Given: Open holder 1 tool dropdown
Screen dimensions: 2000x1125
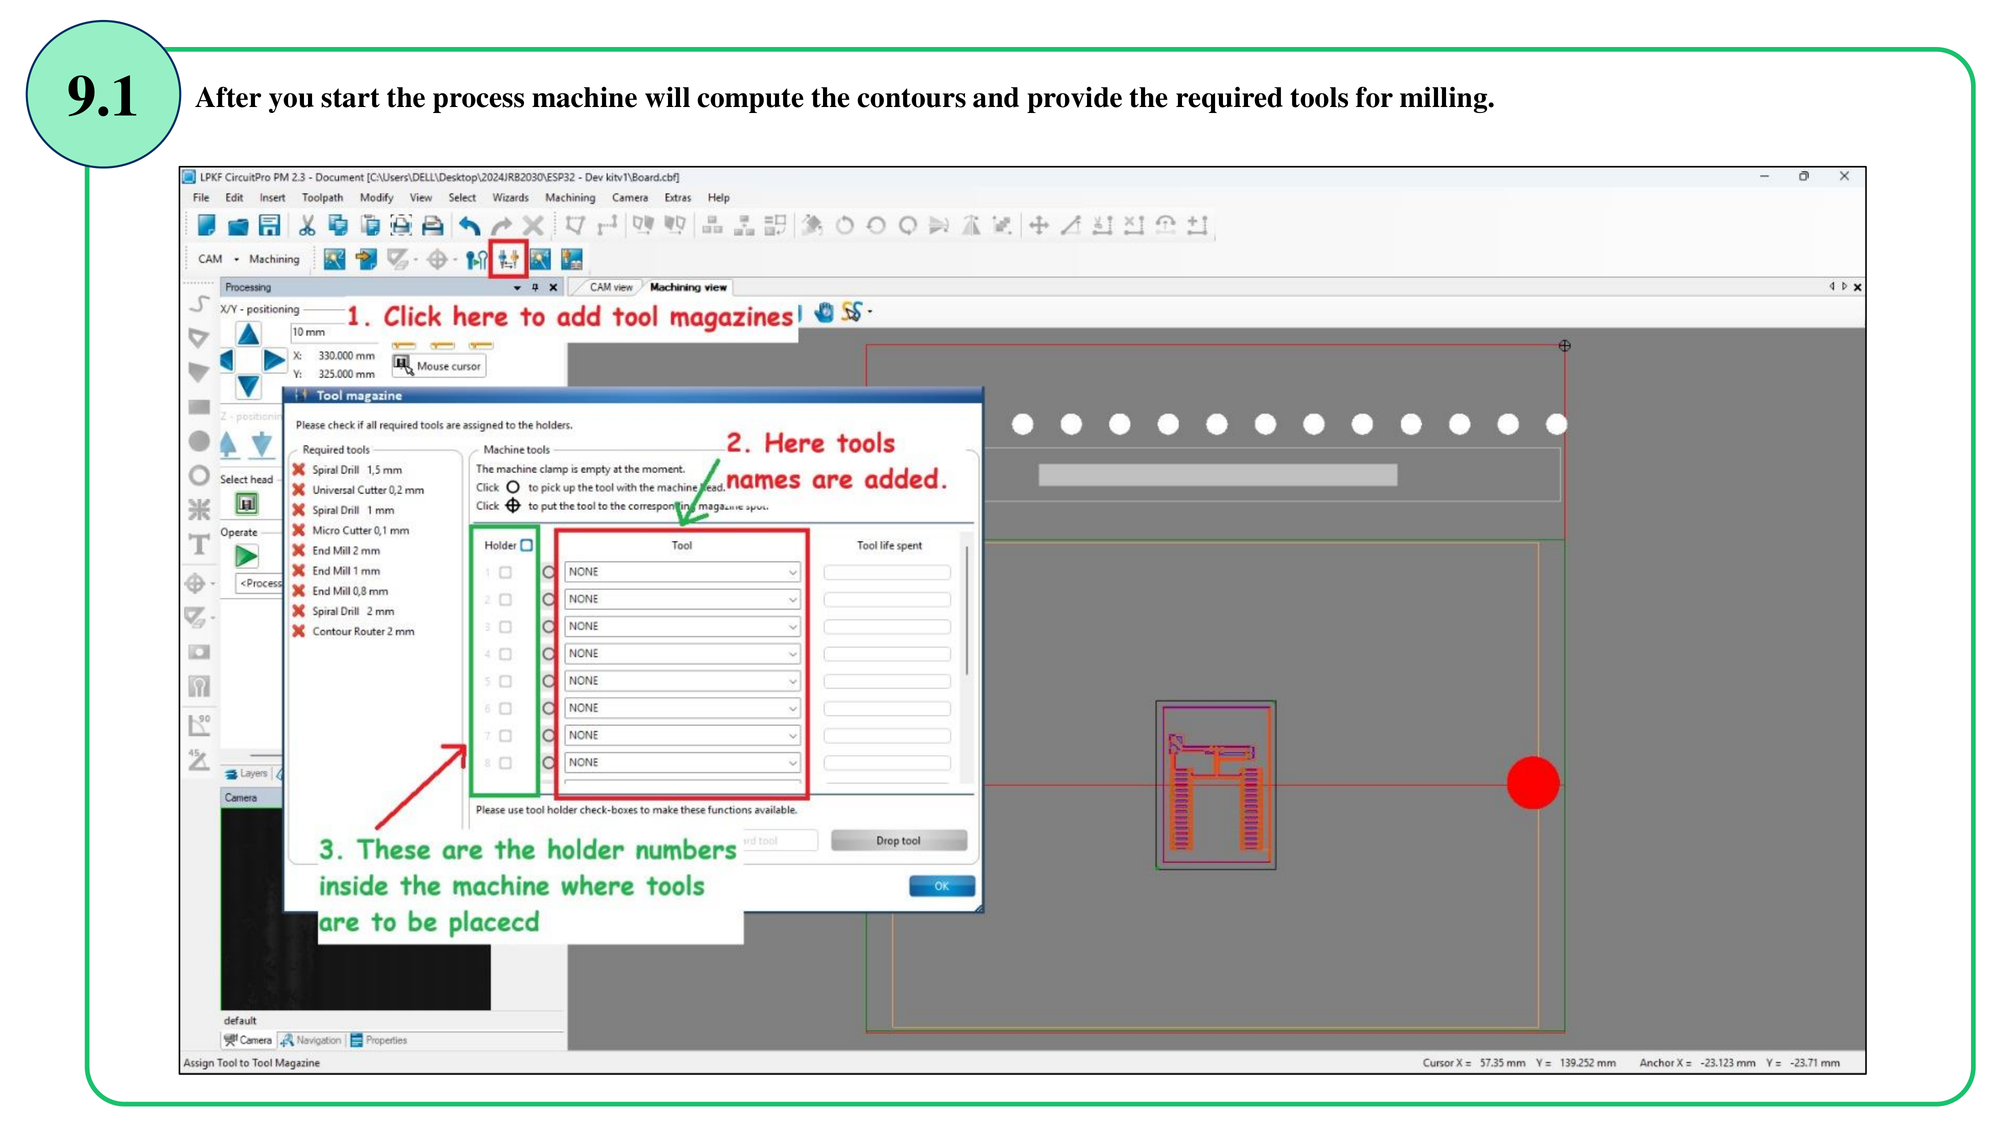Looking at the screenshot, I should click(x=682, y=572).
